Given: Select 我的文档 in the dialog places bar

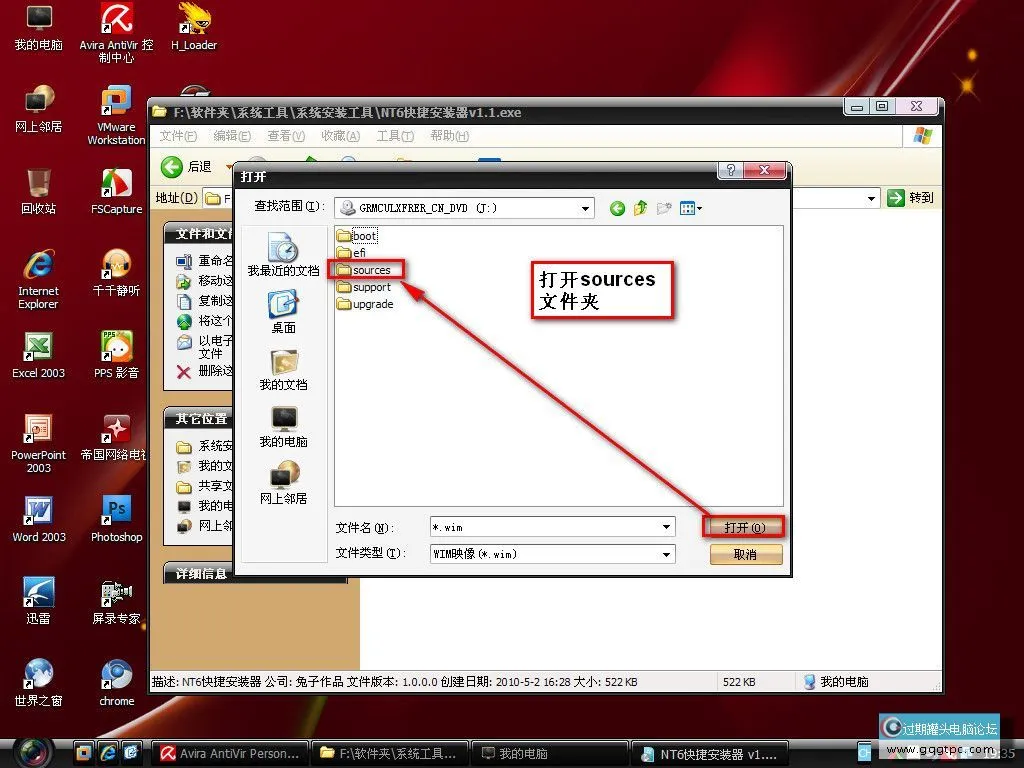Looking at the screenshot, I should point(283,369).
